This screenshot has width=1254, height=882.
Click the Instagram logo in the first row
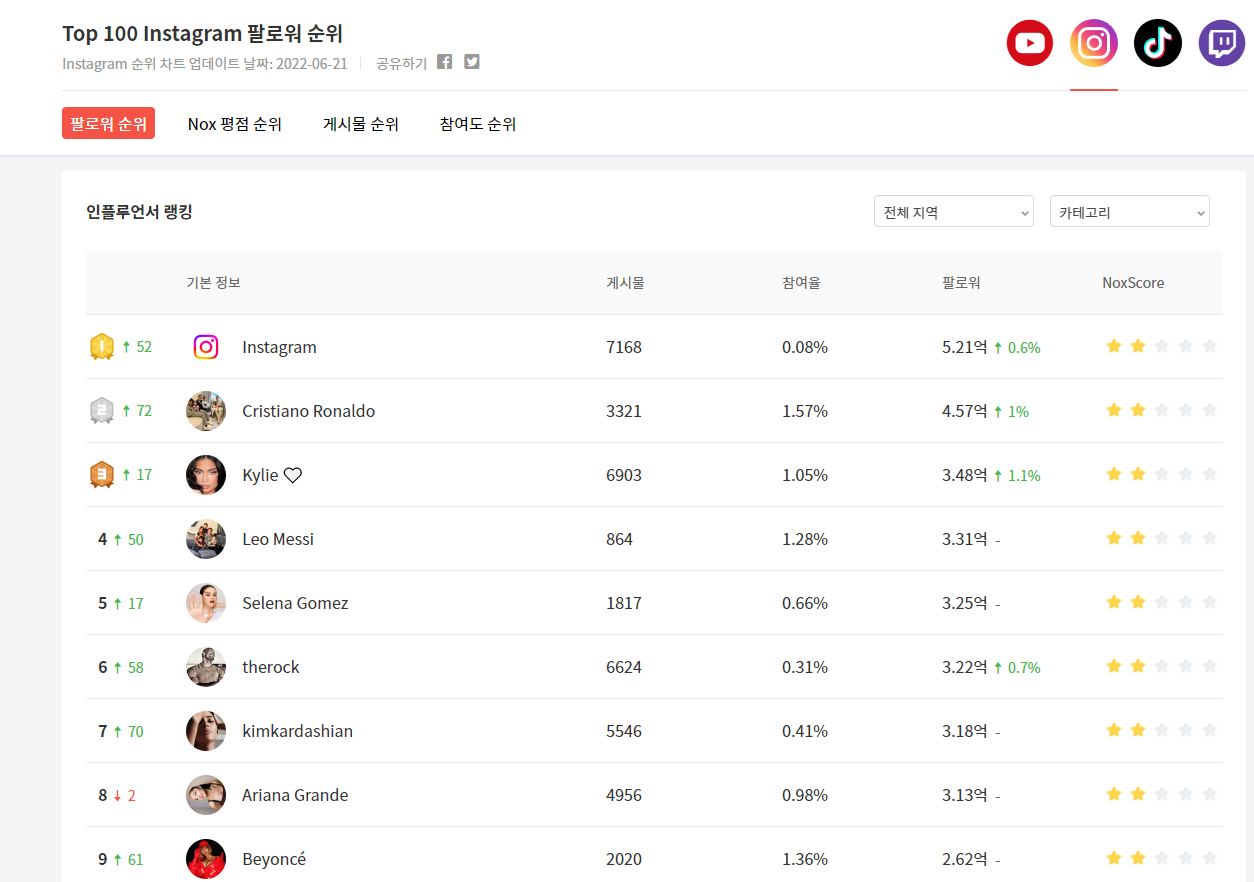(206, 347)
